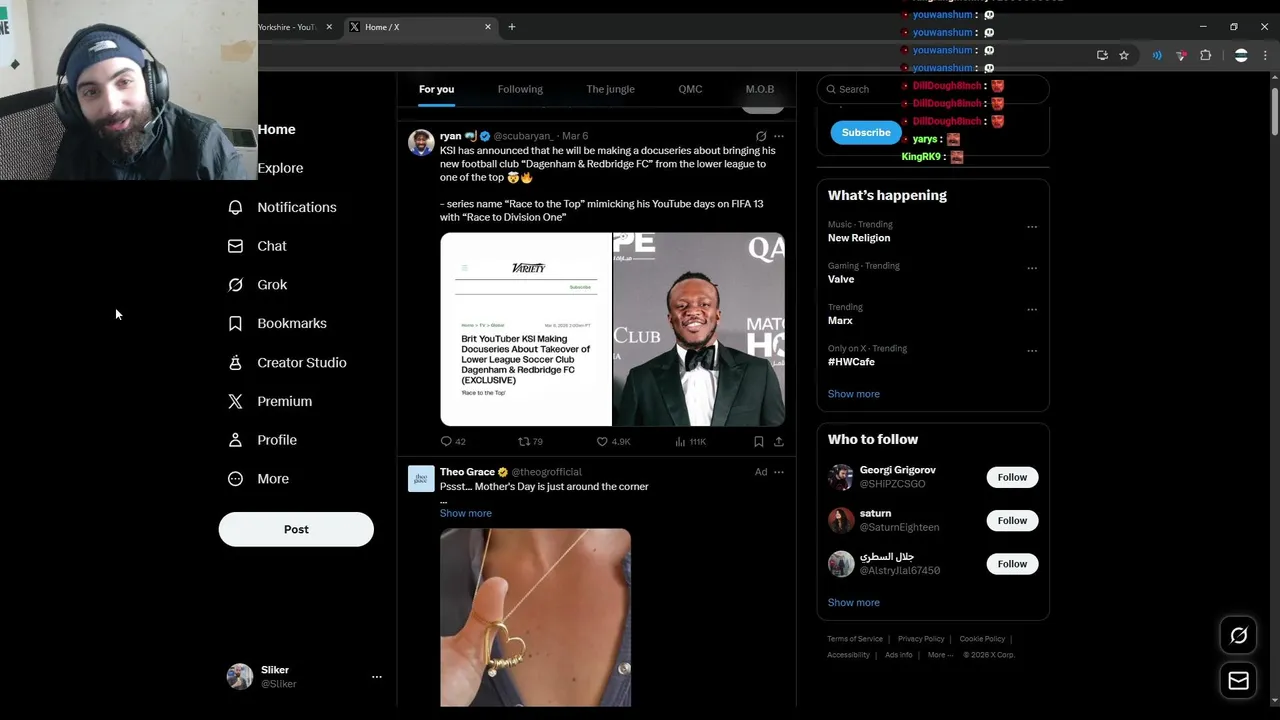Open options for #HWCafe trend

1032,351
